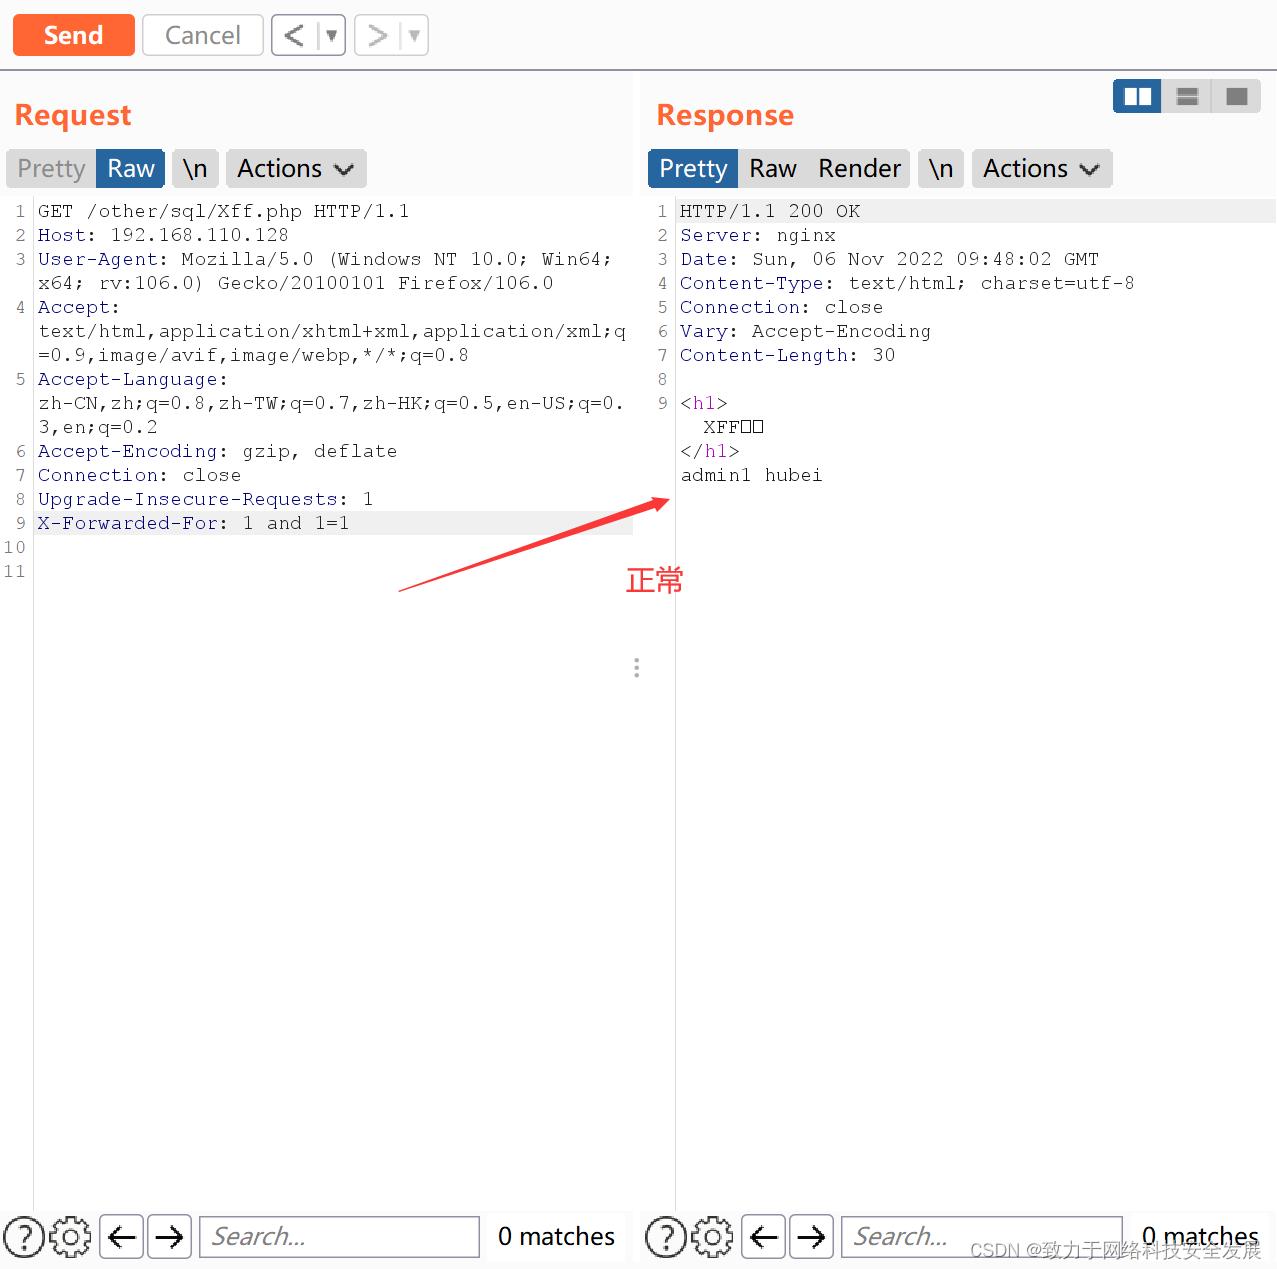The image size is (1277, 1269).
Task: Open the Request Actions dropdown
Action: point(296,168)
